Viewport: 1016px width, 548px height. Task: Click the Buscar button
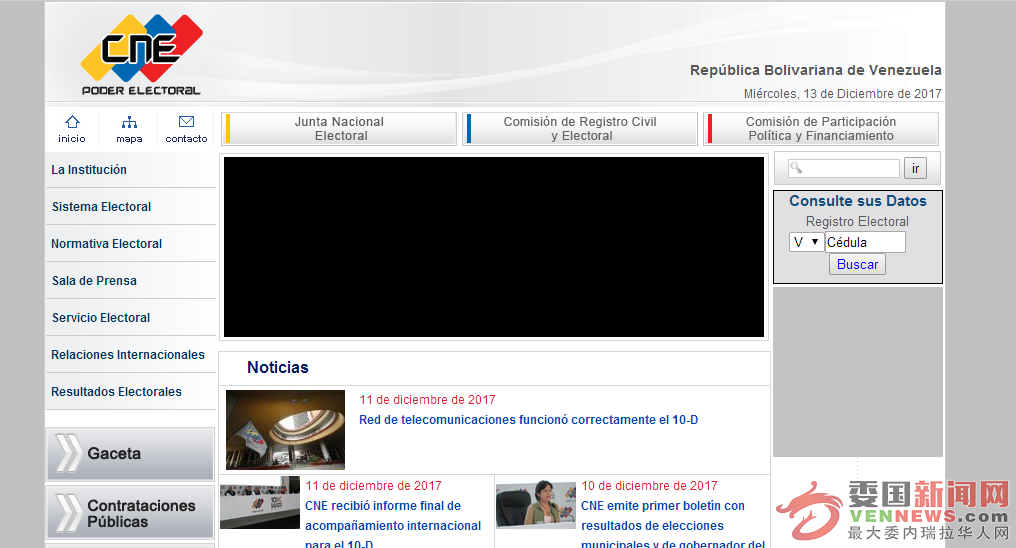[x=857, y=264]
